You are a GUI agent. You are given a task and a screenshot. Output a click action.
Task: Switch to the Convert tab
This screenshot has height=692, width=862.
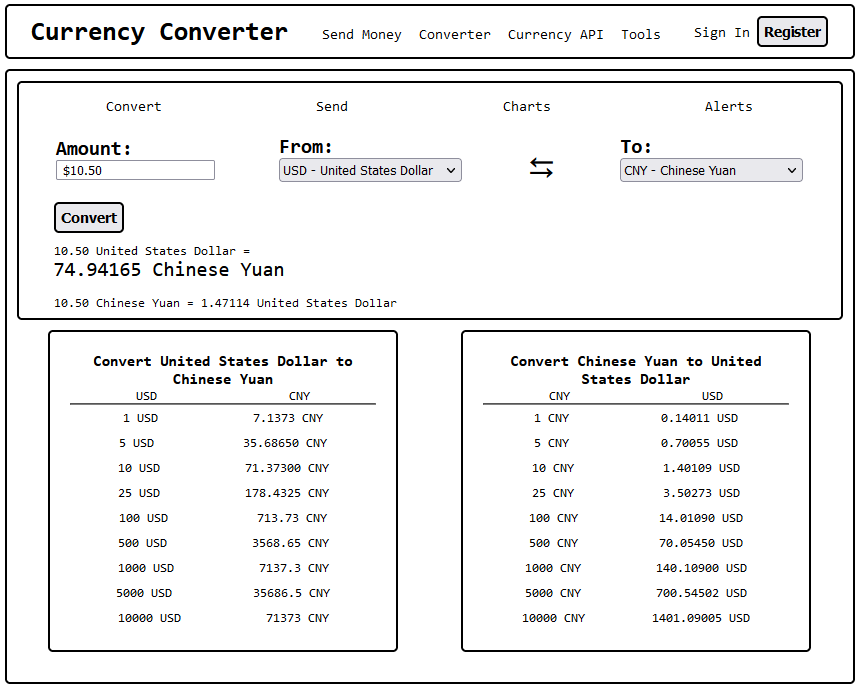click(133, 107)
